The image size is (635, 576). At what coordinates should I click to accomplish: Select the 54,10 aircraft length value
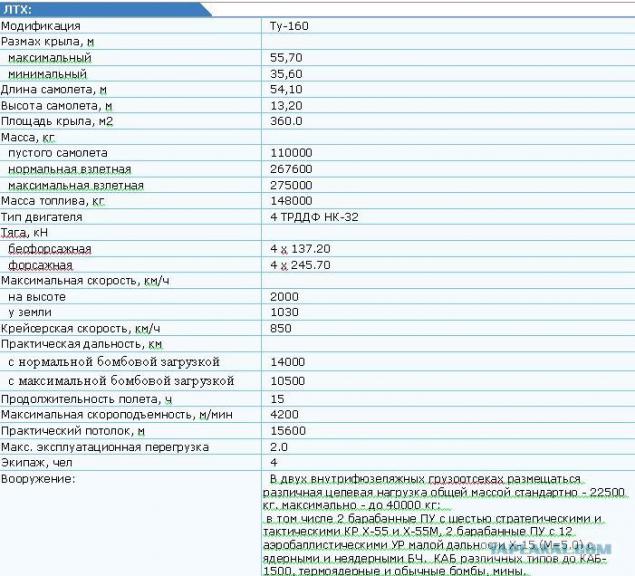tap(286, 90)
